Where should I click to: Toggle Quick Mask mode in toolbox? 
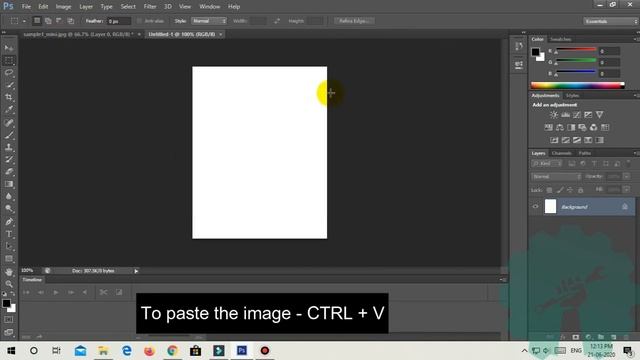point(9,320)
